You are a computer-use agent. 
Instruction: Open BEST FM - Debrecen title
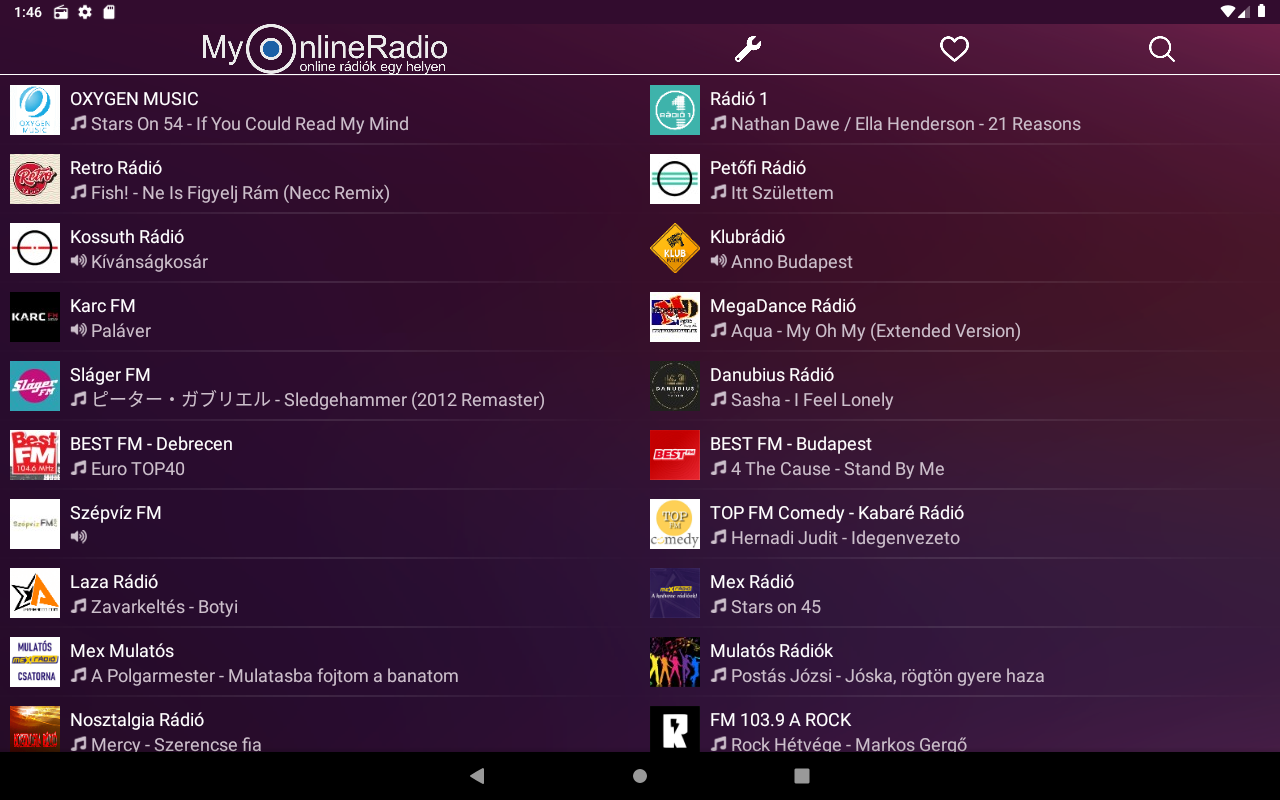point(151,444)
